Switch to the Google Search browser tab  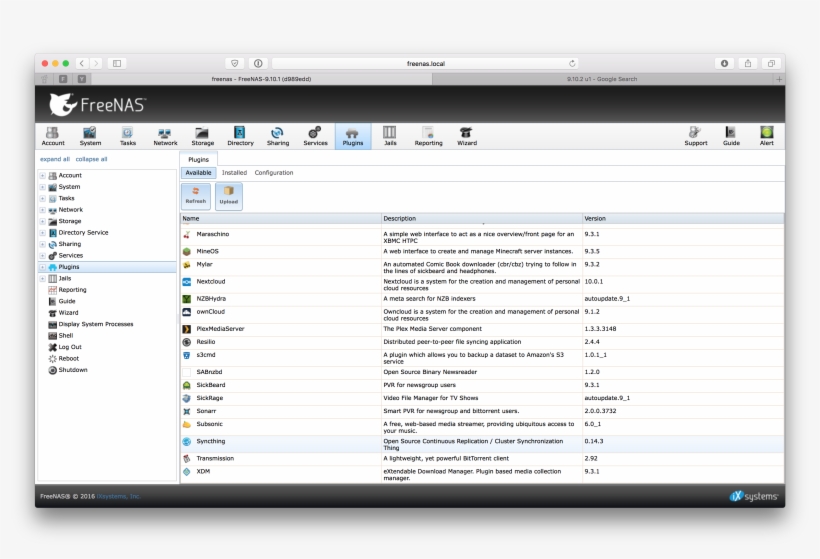click(x=602, y=79)
